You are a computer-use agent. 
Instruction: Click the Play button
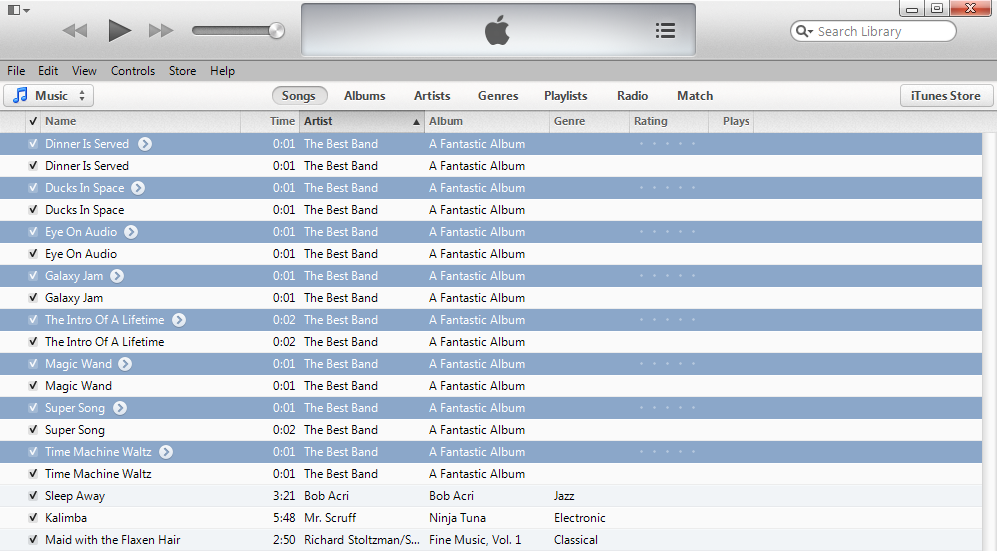point(119,31)
